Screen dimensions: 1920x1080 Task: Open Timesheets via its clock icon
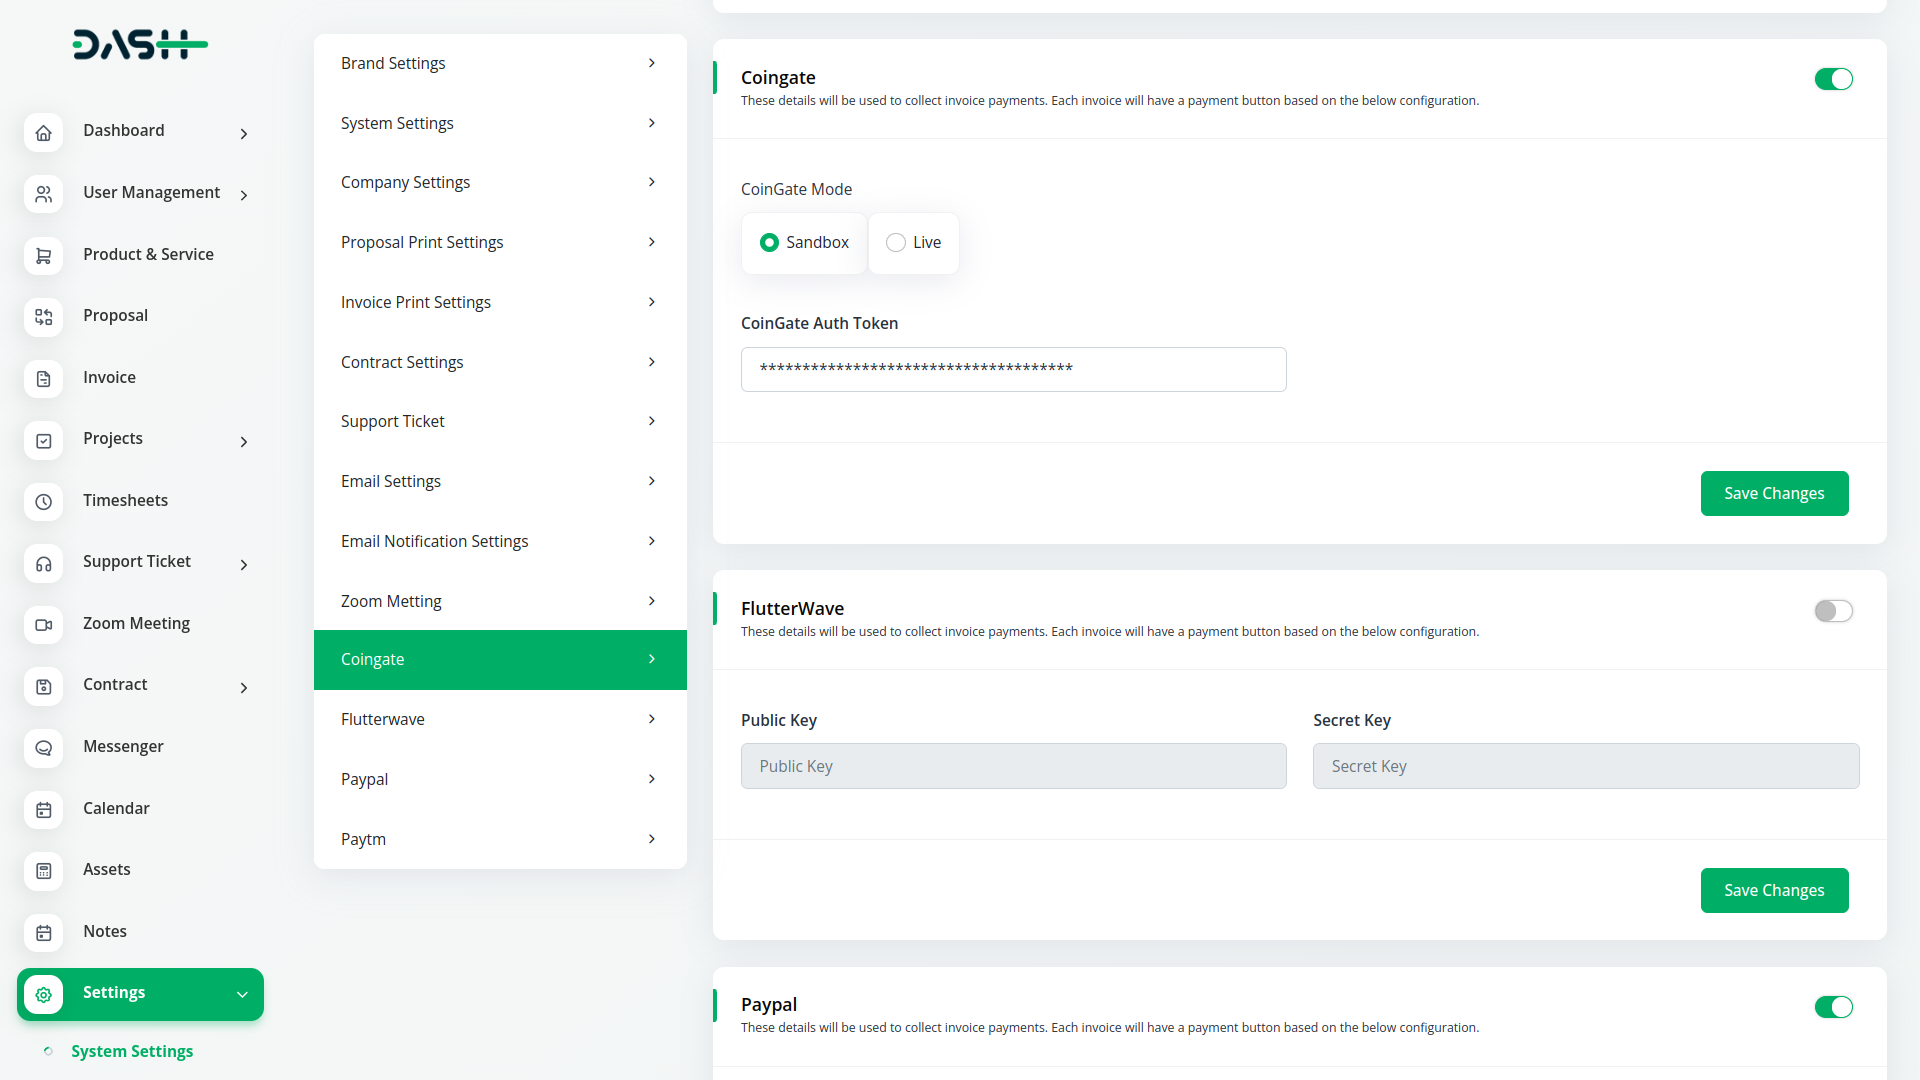click(x=43, y=502)
